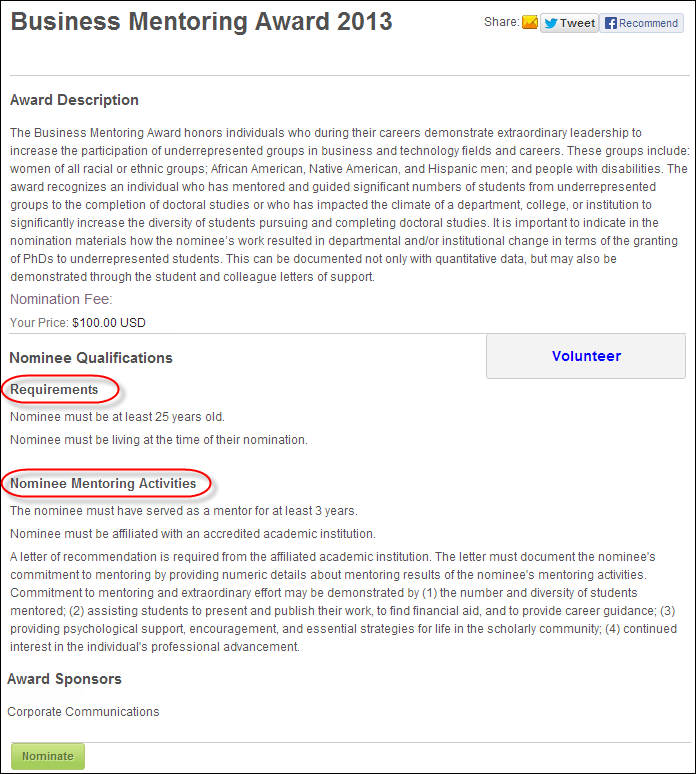This screenshot has width=696, height=774.
Task: Click the green Nominate button
Action: (48, 756)
